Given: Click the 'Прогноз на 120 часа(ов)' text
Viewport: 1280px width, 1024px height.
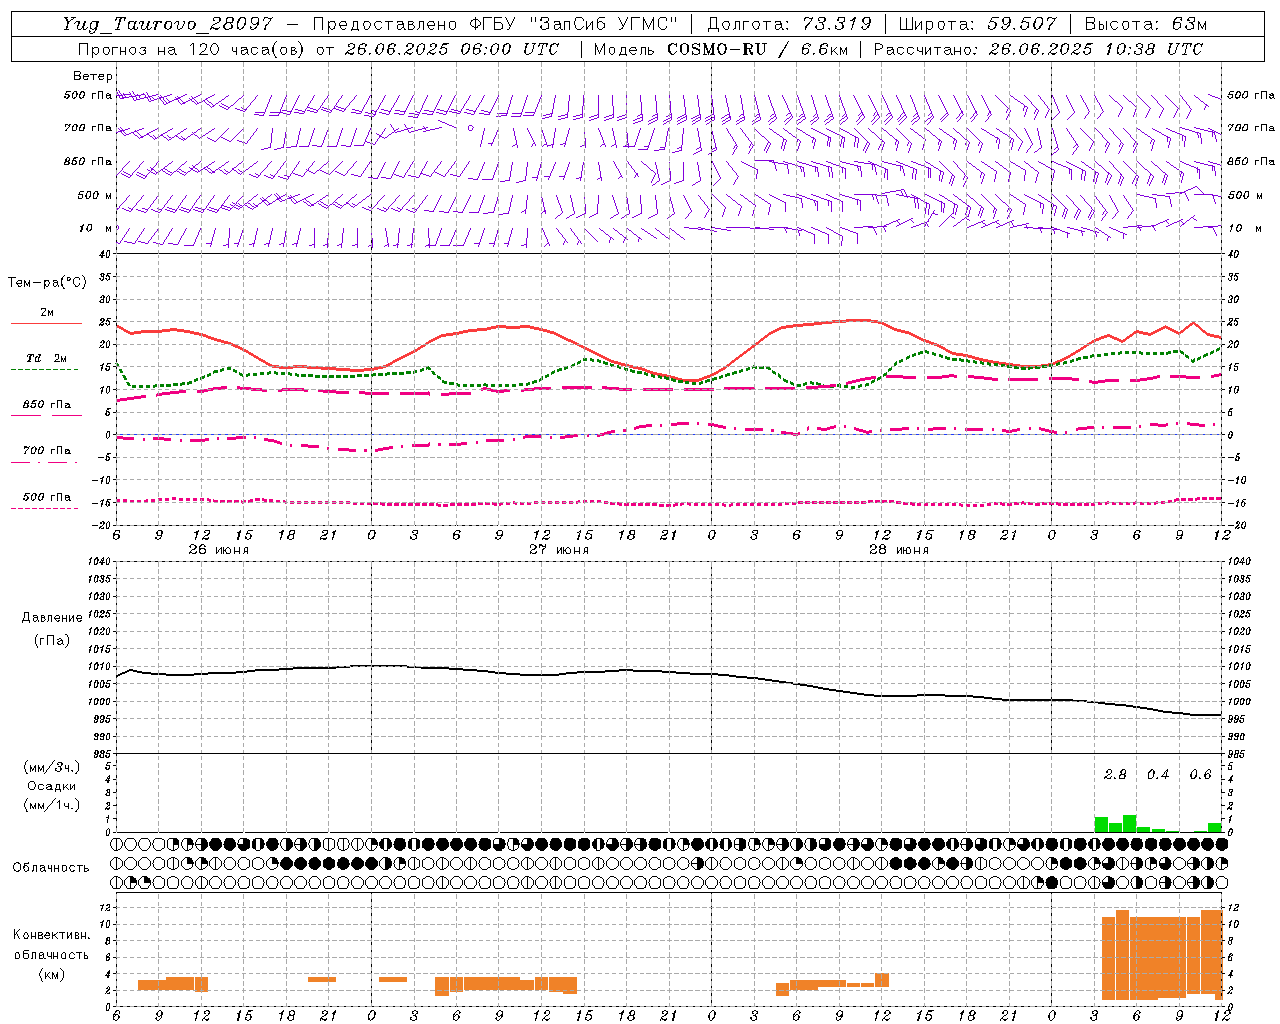Looking at the screenshot, I should pos(192,49).
